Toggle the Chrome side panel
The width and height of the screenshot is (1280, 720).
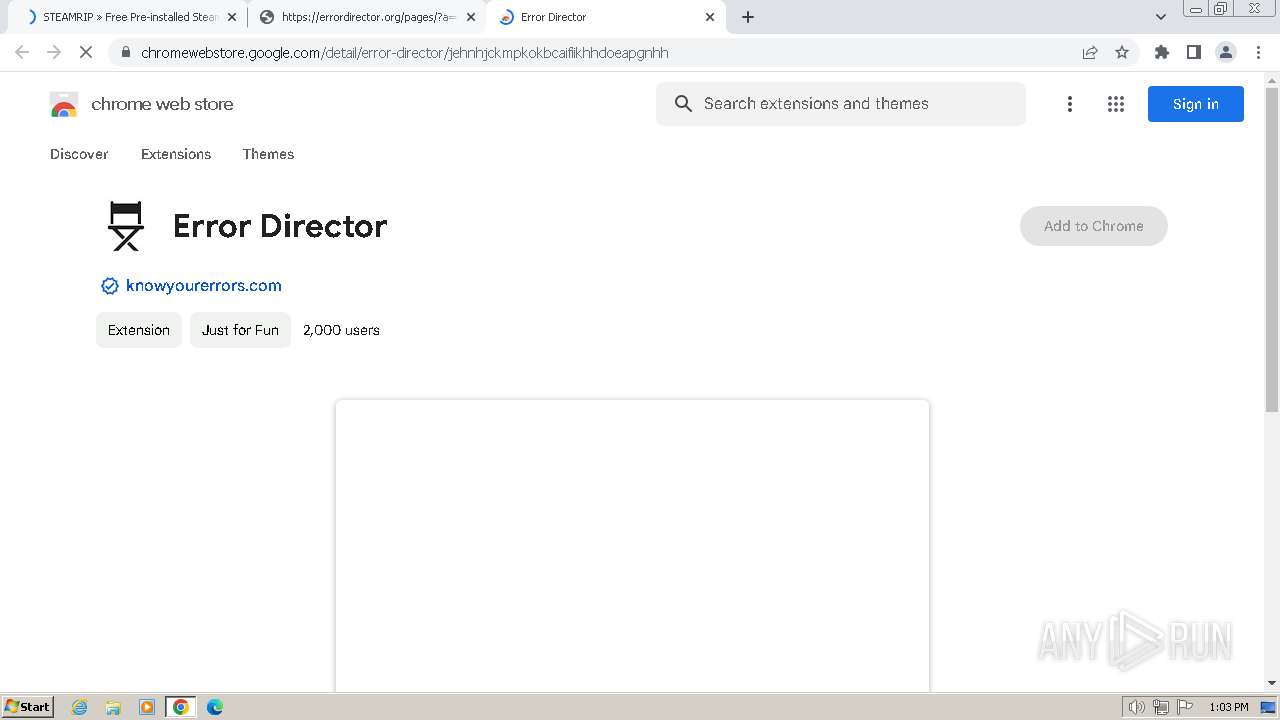(1194, 53)
